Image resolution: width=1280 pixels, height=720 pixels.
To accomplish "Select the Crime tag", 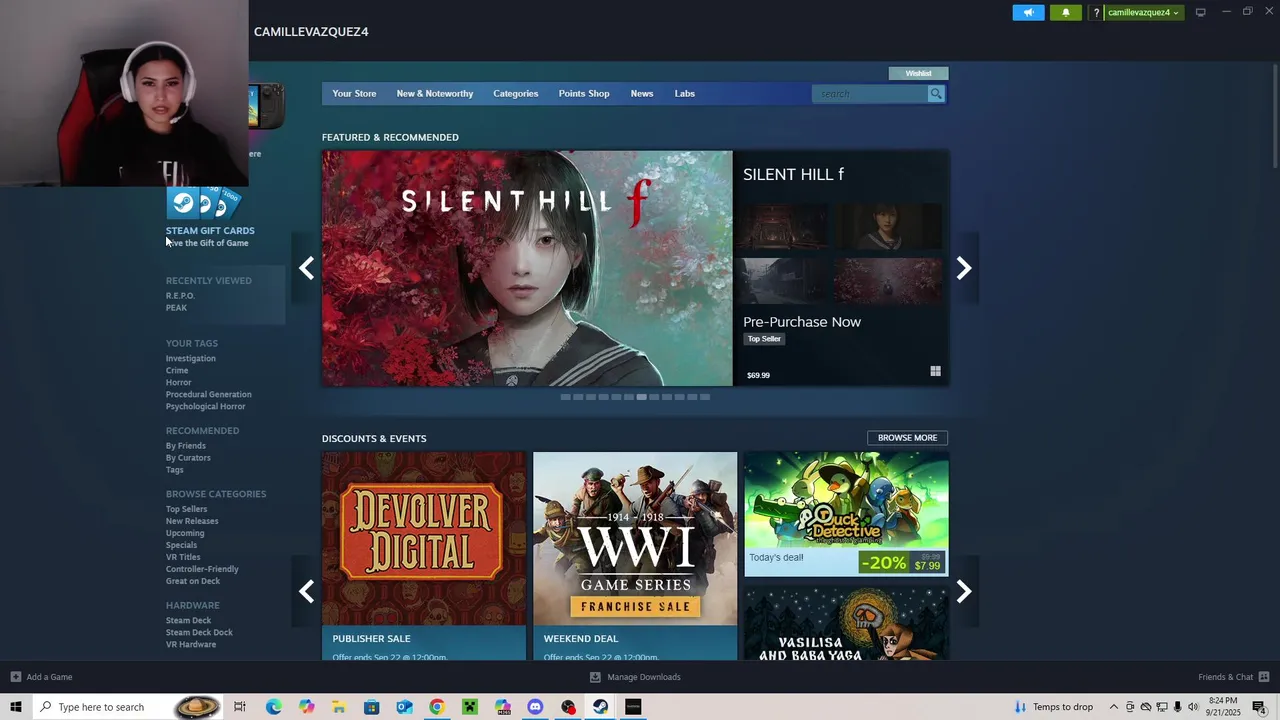I will coord(177,371).
